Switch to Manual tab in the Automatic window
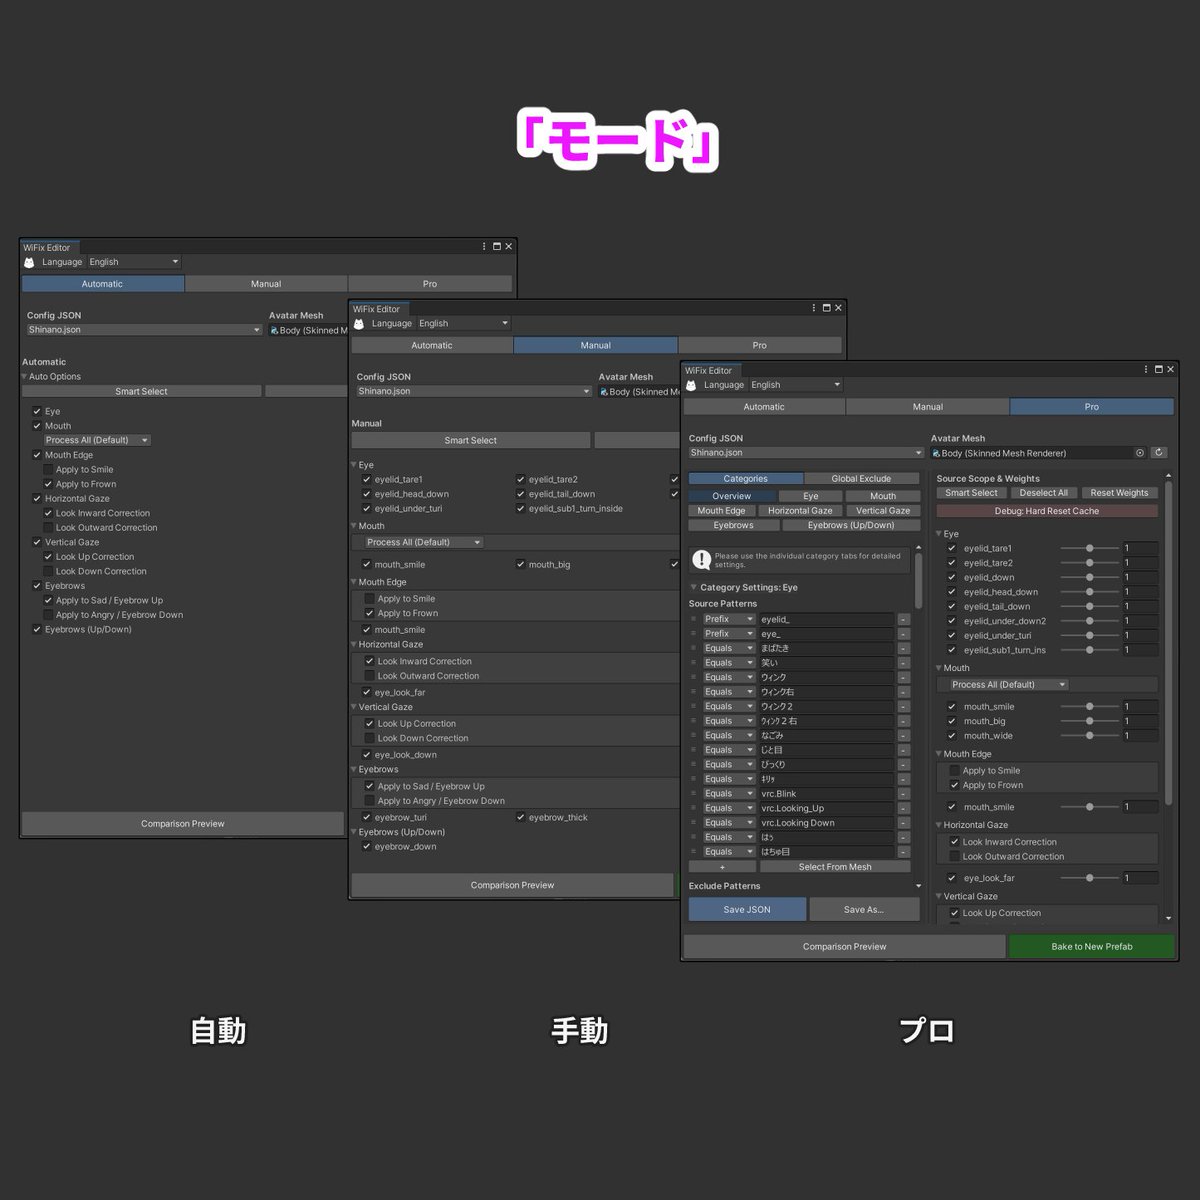This screenshot has width=1200, height=1200. 266,284
